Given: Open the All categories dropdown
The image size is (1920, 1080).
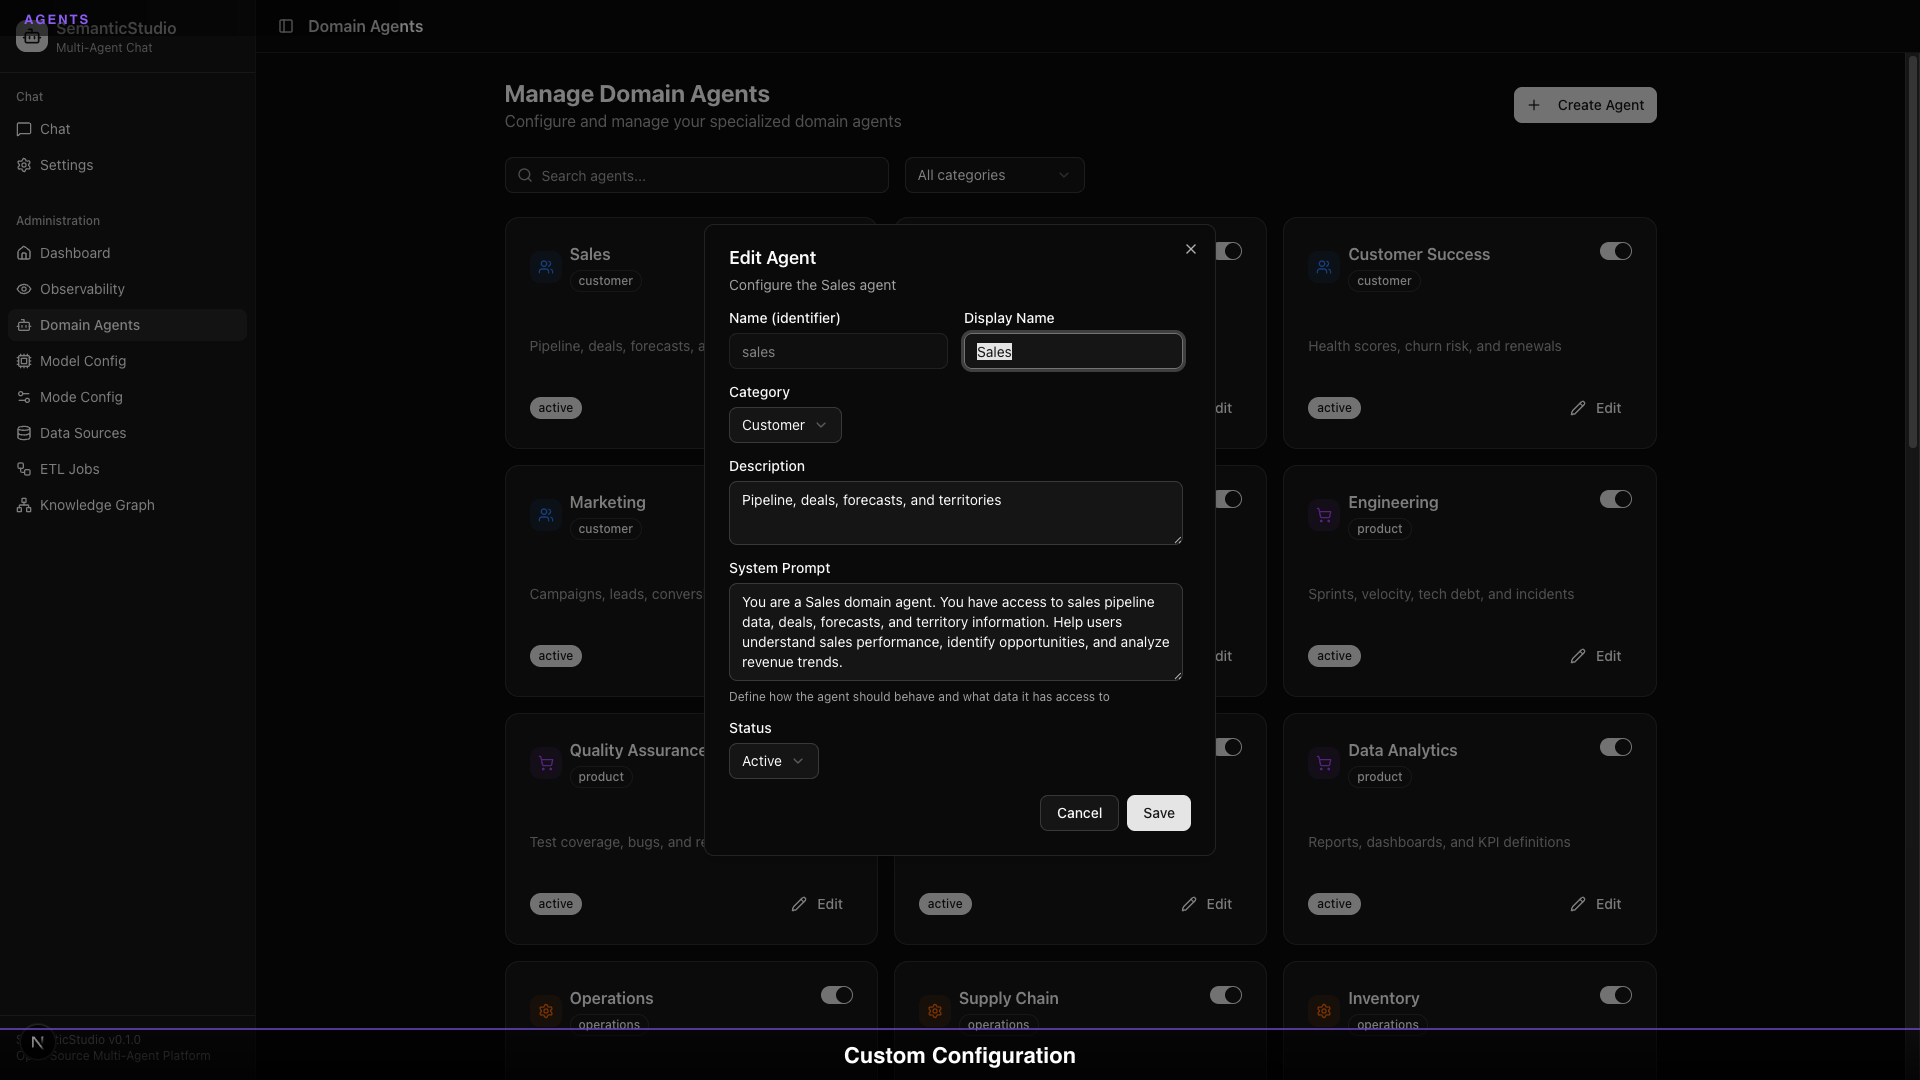Looking at the screenshot, I should [x=993, y=175].
